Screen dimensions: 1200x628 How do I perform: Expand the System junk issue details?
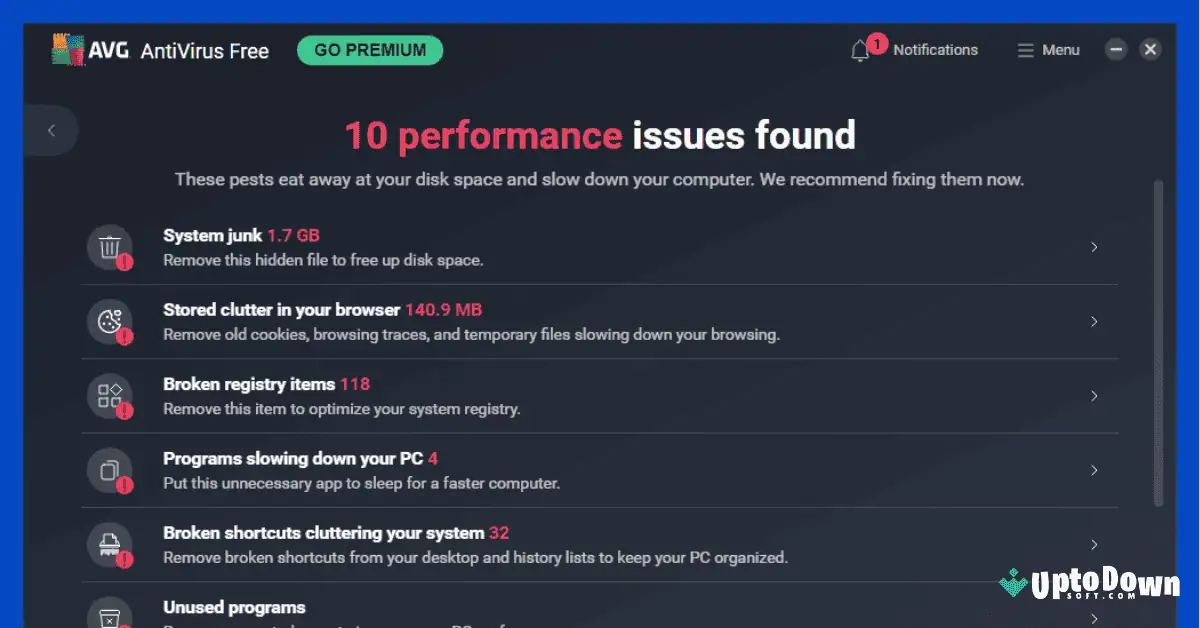(x=1094, y=247)
